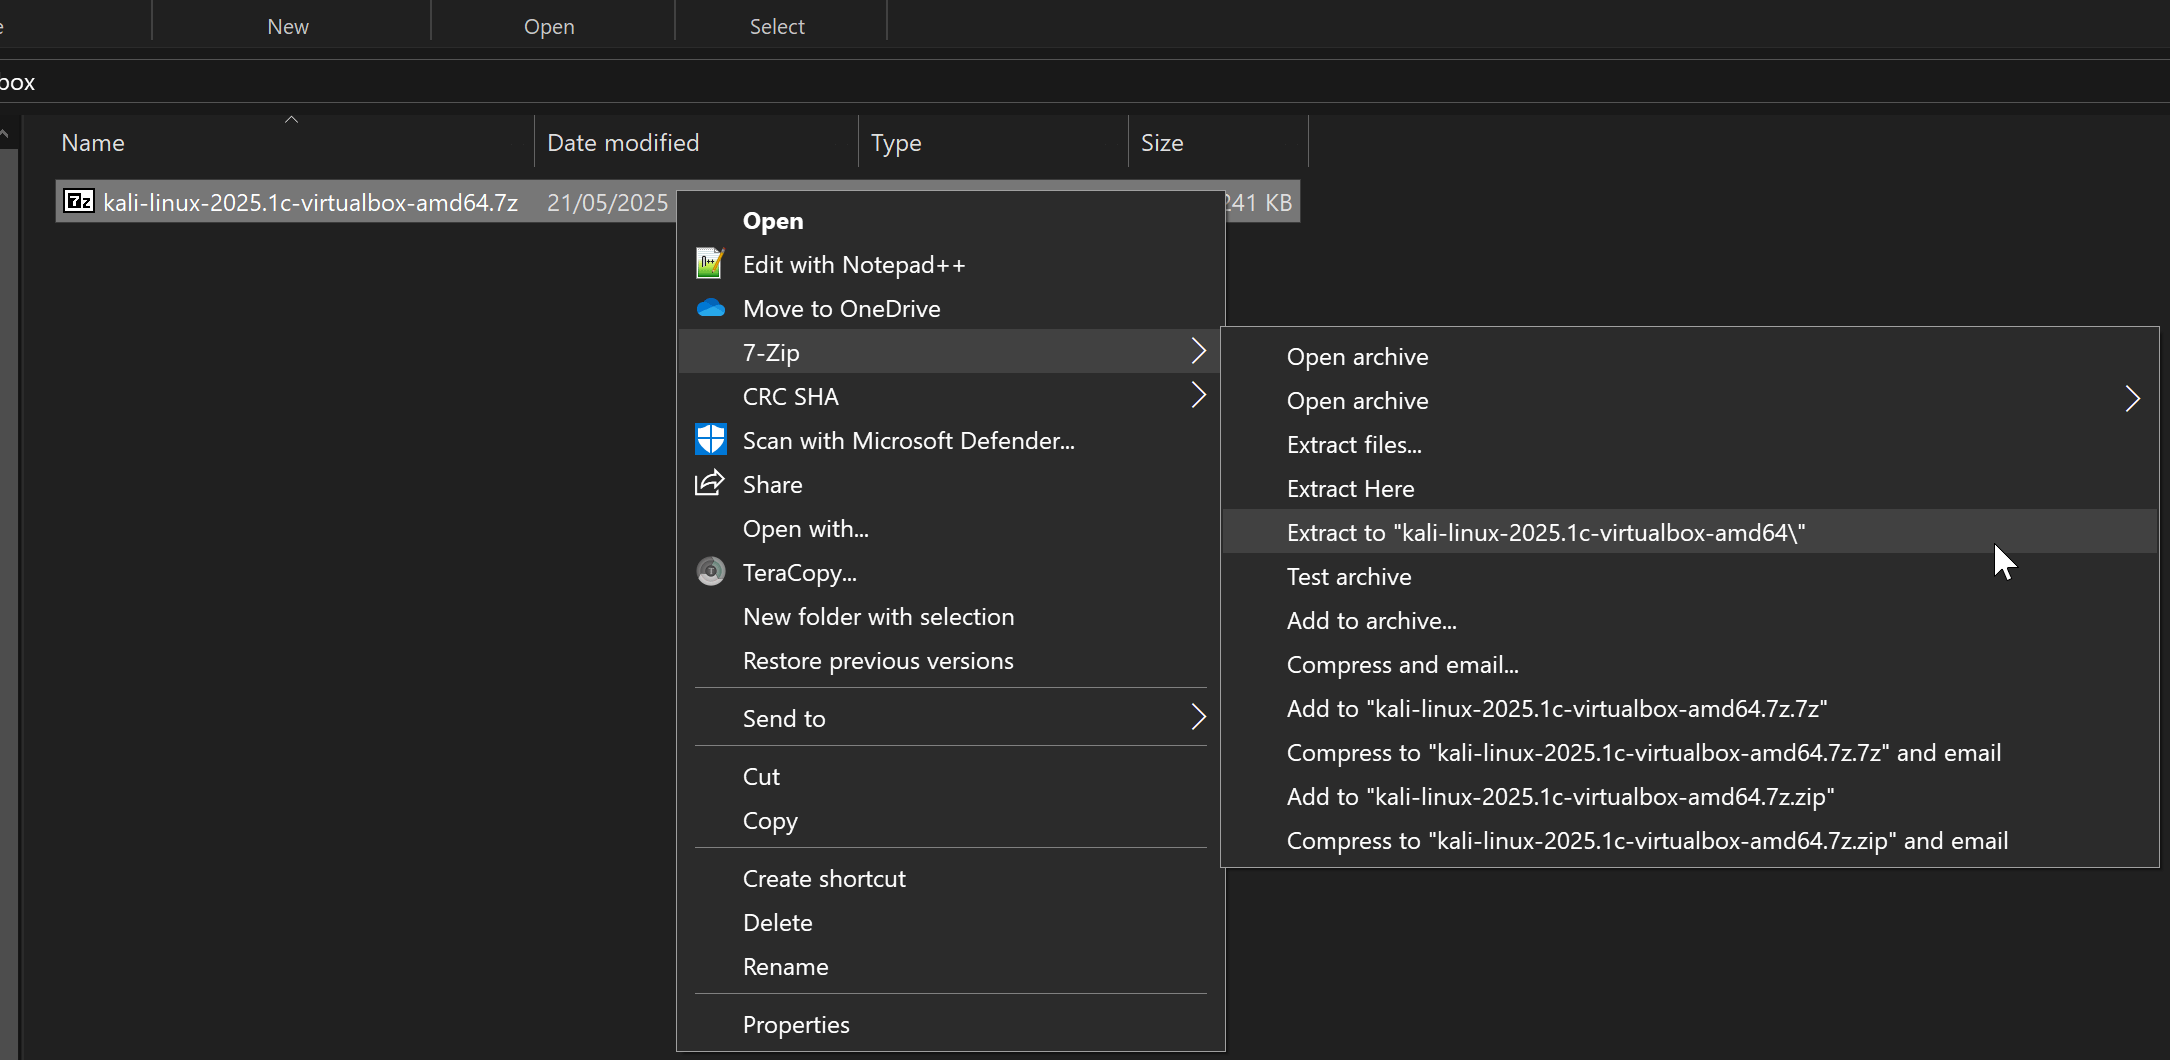This screenshot has height=1060, width=2170.
Task: Open the Send to entry
Action: [948, 717]
